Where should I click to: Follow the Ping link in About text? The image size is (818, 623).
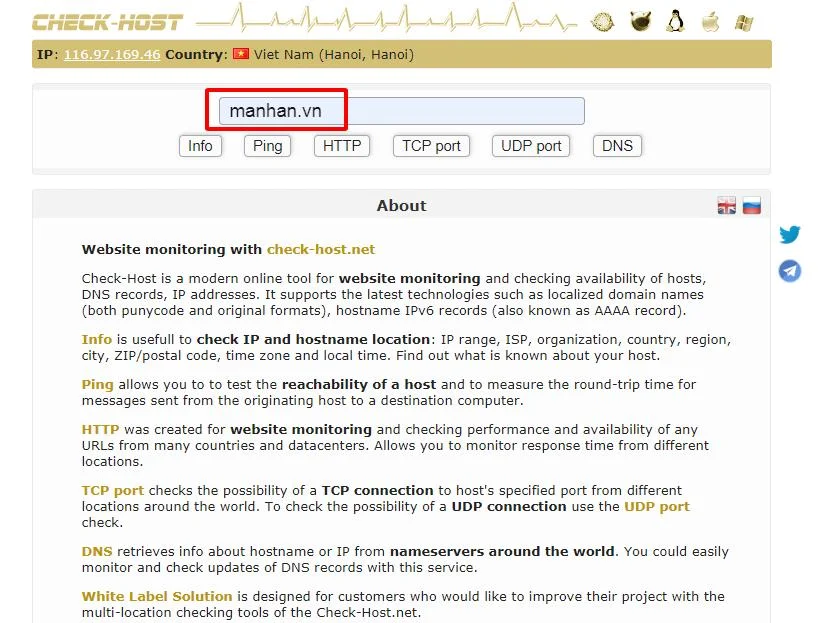97,385
